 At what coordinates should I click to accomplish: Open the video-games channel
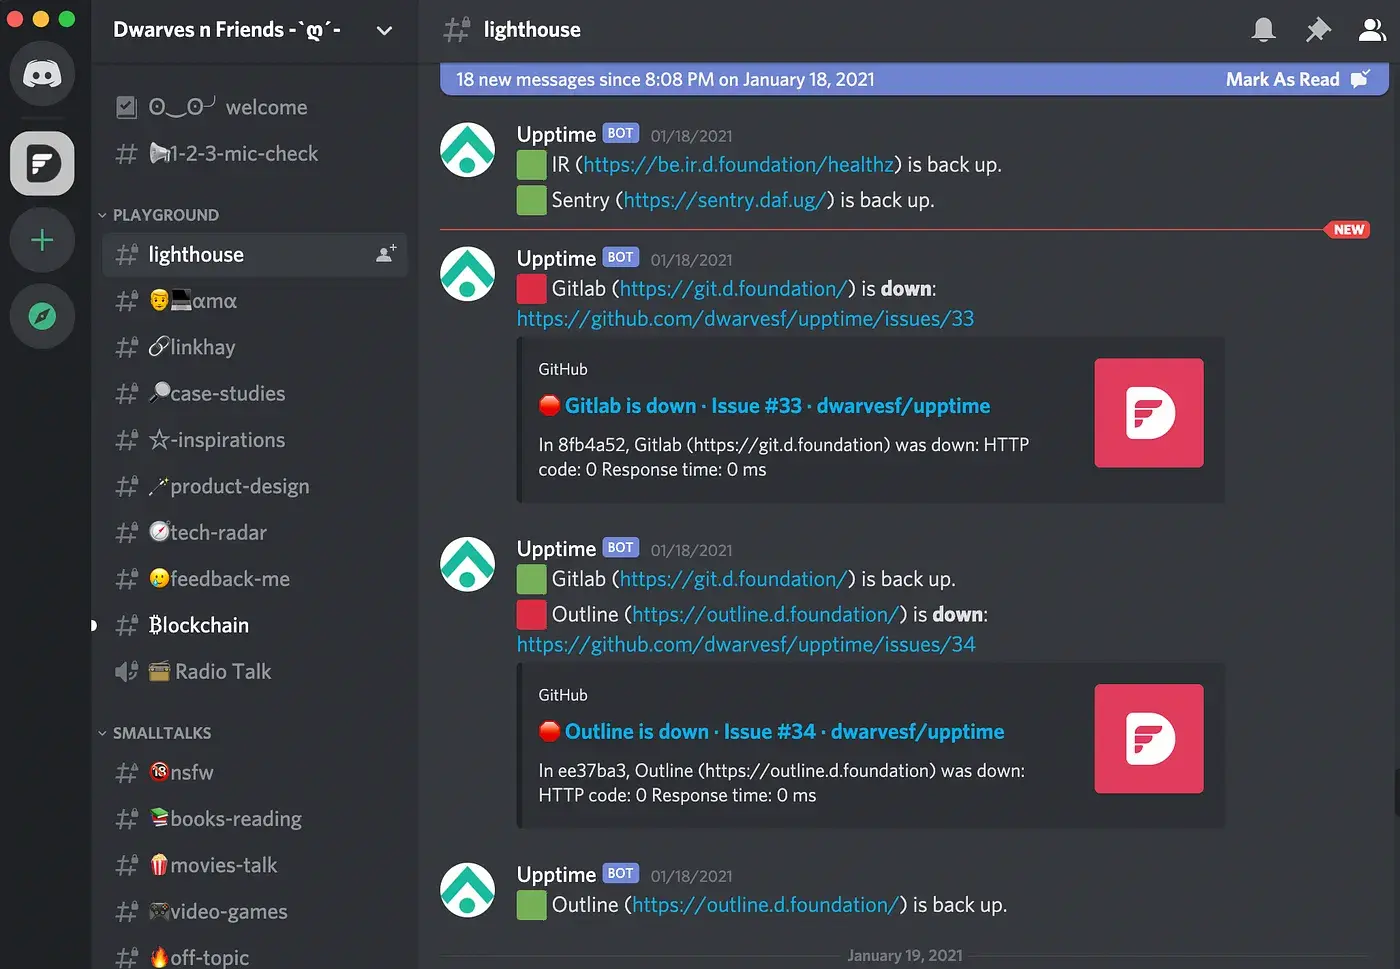tap(255, 911)
